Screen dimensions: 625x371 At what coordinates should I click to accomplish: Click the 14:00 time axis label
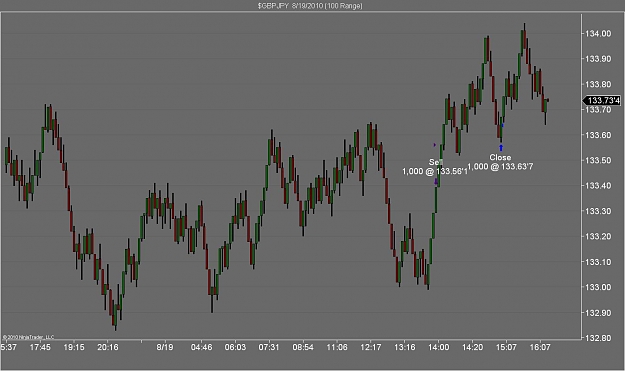coord(438,347)
